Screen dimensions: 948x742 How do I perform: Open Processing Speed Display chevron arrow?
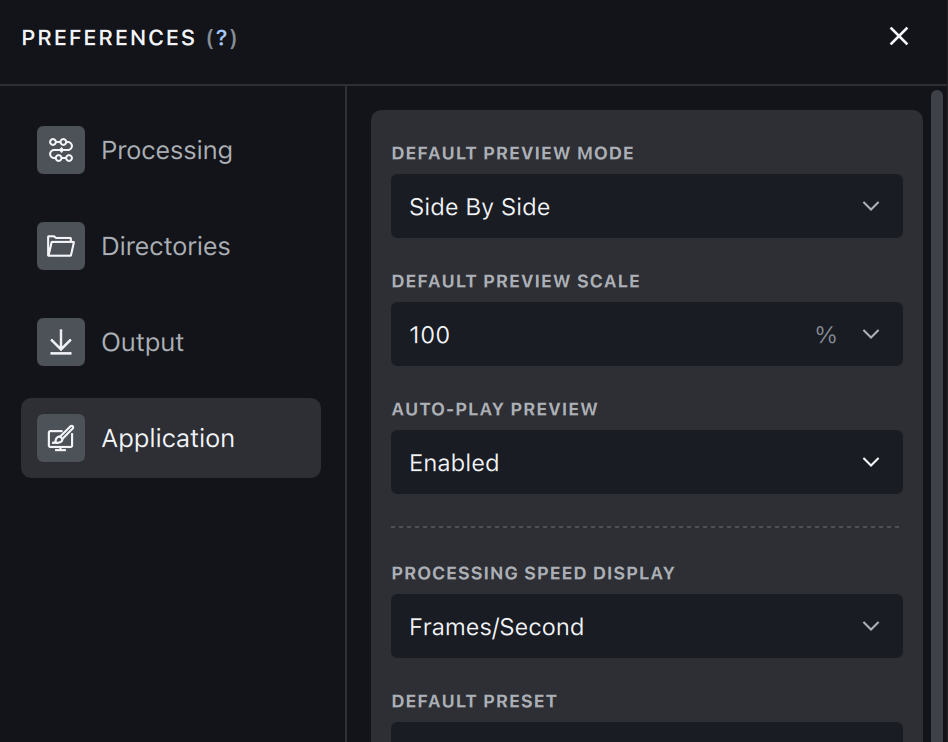[x=871, y=626]
